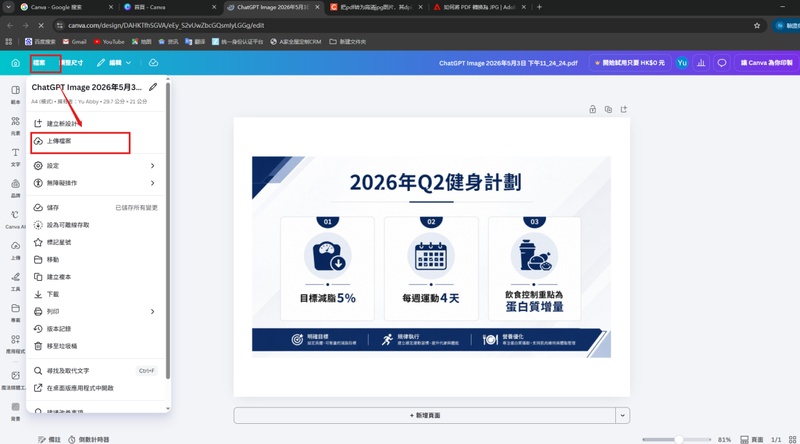Open the 檔案 menu in top bar
This screenshot has width=800, height=444.
[40, 63]
